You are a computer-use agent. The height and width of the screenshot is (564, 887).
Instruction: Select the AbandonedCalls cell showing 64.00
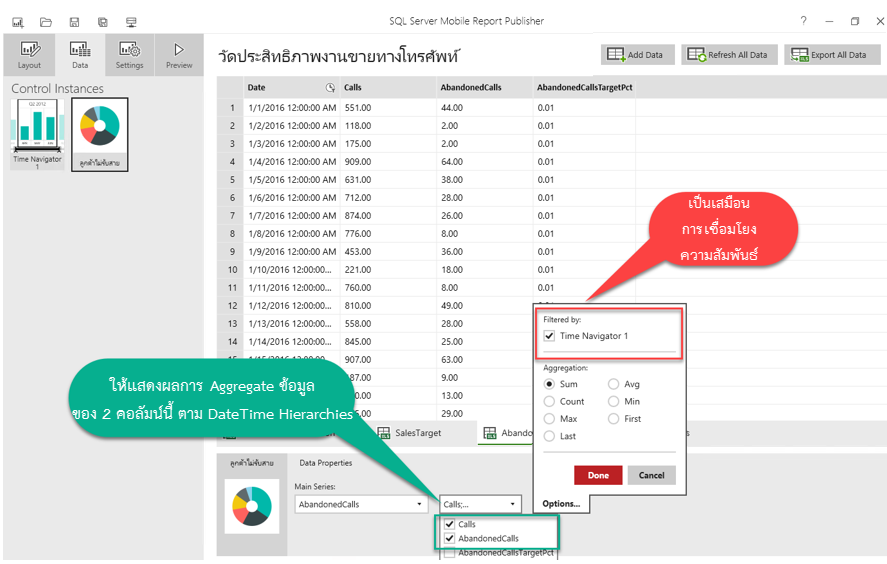pyautogui.click(x=484, y=162)
